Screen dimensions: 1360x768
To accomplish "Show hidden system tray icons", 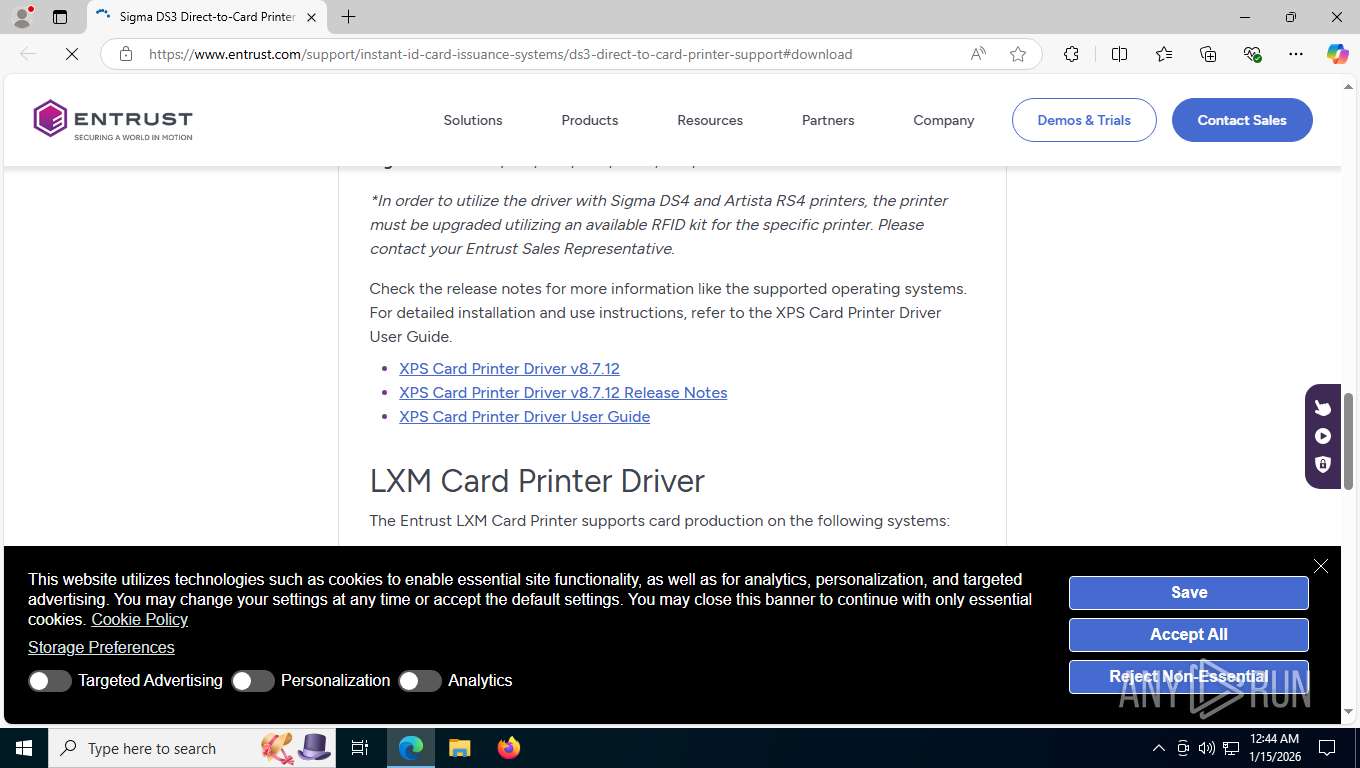I will coord(1159,748).
